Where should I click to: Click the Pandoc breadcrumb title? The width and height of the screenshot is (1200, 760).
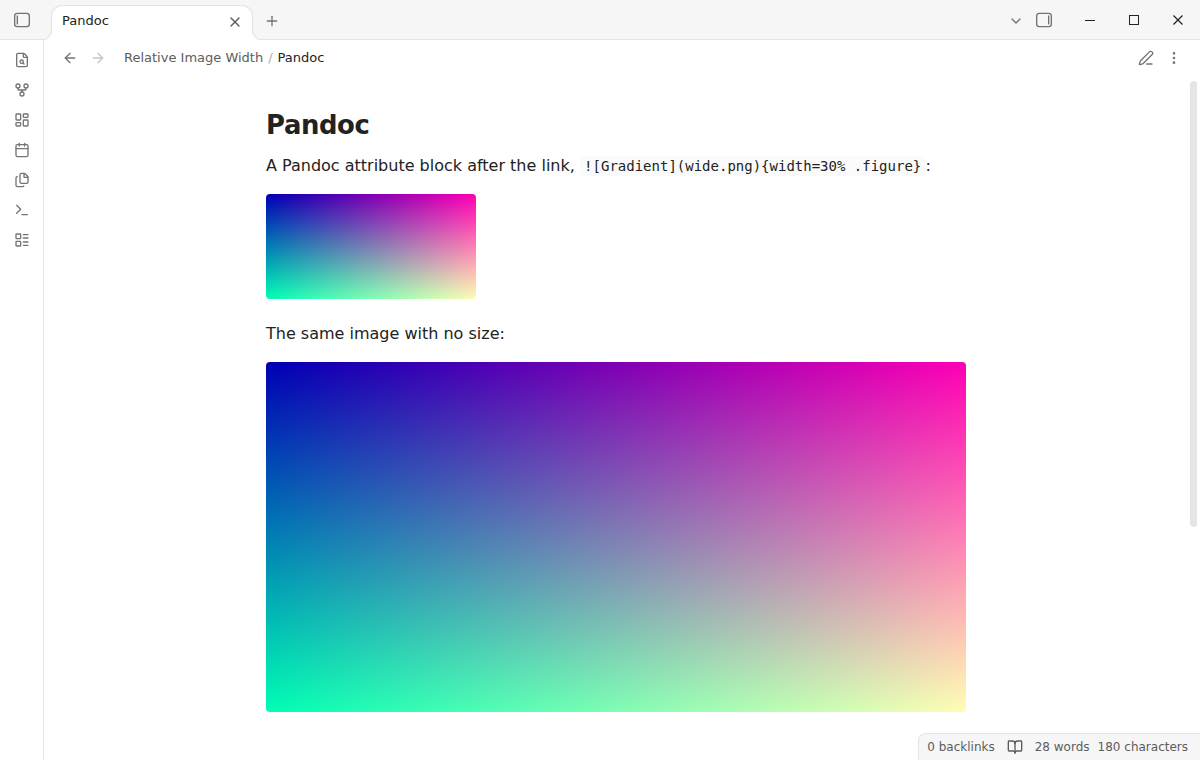point(301,58)
